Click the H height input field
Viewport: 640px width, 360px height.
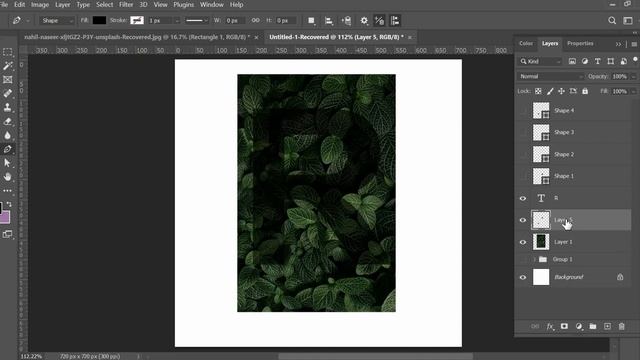pos(286,20)
